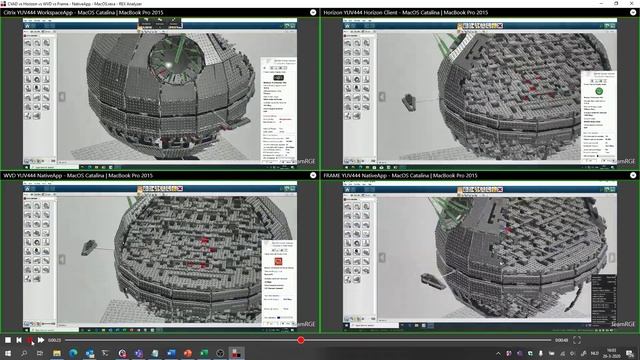Open the taskbar clock and date
Image resolution: width=640 pixels, height=360 pixels.
point(611,353)
